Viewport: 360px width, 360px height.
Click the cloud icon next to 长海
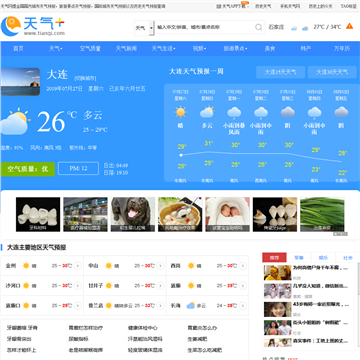(x=191, y=306)
